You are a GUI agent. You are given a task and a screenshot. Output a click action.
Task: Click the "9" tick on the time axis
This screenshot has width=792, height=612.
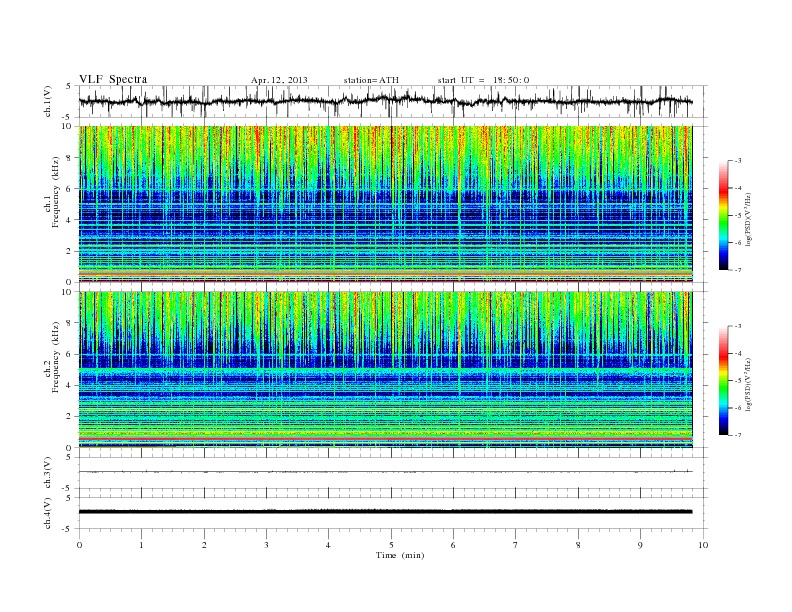(x=640, y=545)
